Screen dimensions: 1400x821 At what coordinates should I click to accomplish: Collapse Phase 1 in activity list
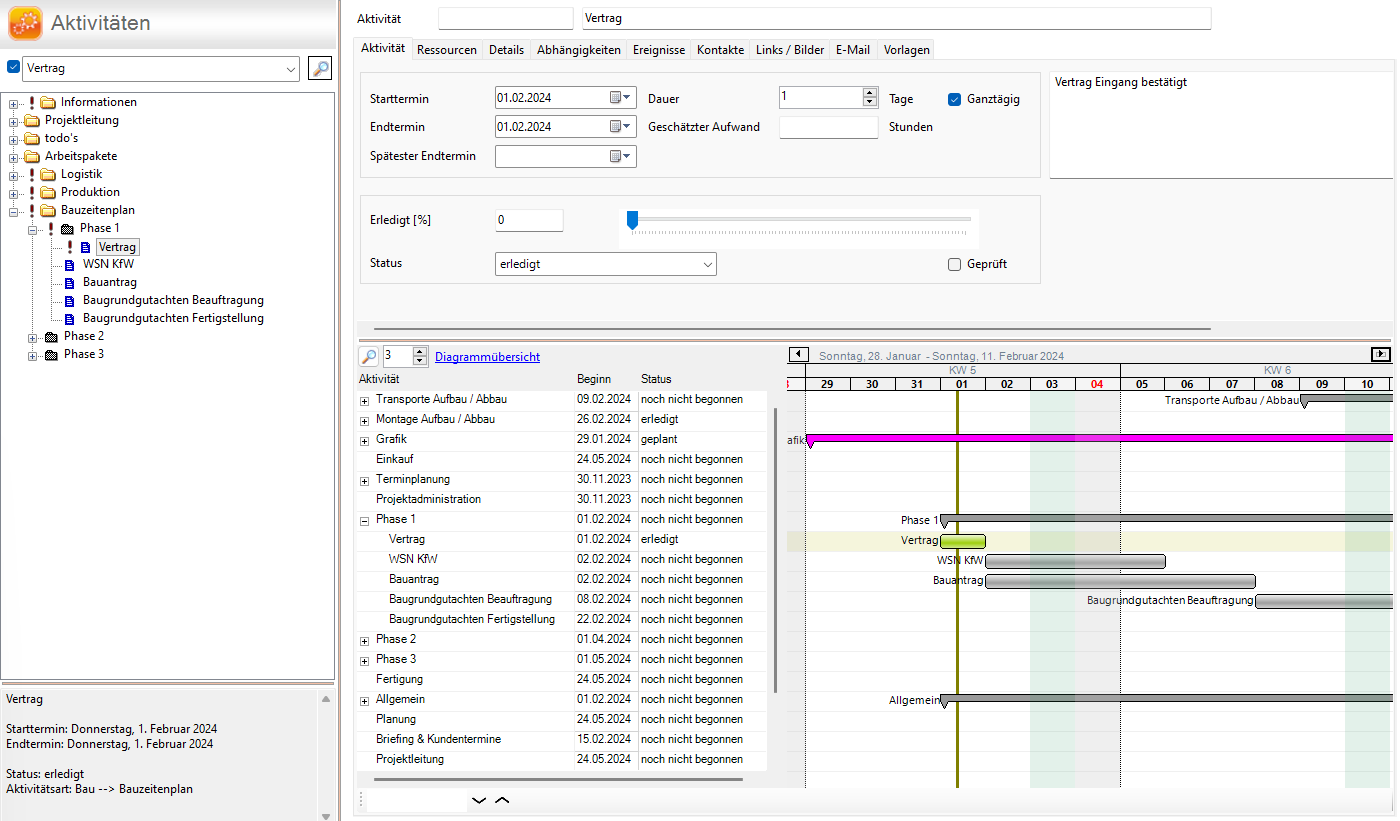(364, 520)
